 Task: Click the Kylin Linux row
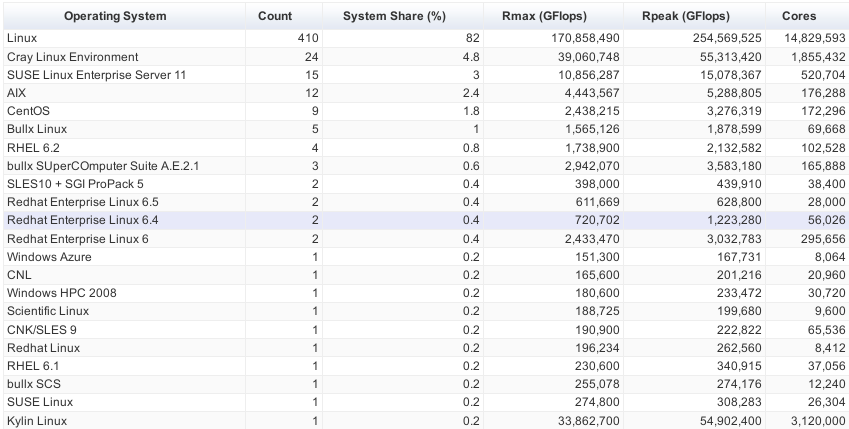point(426,421)
